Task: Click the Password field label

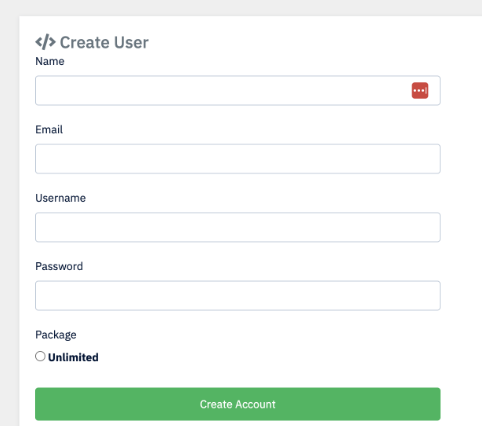Action: (59, 266)
